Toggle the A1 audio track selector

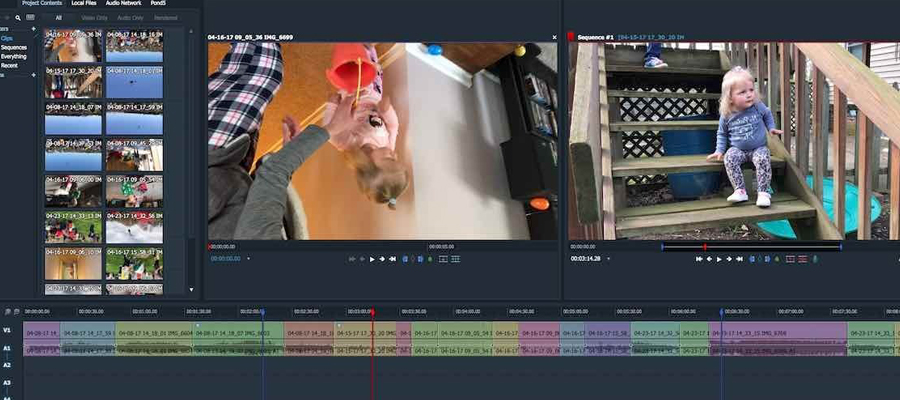coord(7,349)
